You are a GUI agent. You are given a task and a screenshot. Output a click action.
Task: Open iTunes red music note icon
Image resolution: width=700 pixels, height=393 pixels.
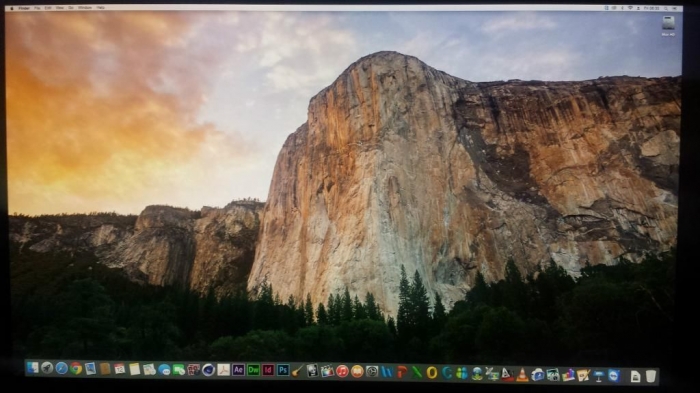(342, 371)
